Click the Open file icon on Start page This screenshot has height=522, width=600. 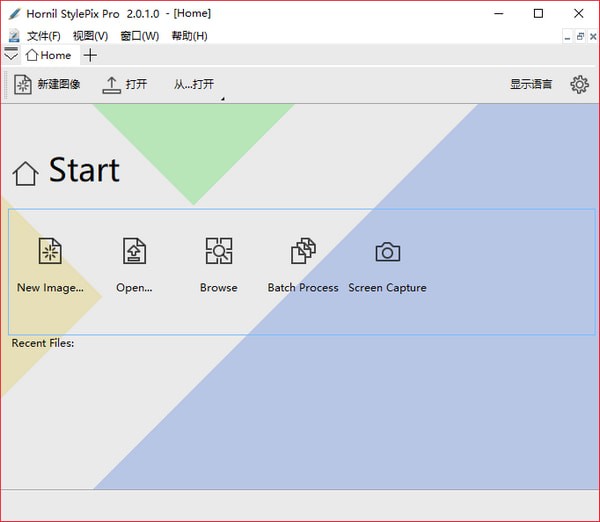pyautogui.click(x=134, y=251)
